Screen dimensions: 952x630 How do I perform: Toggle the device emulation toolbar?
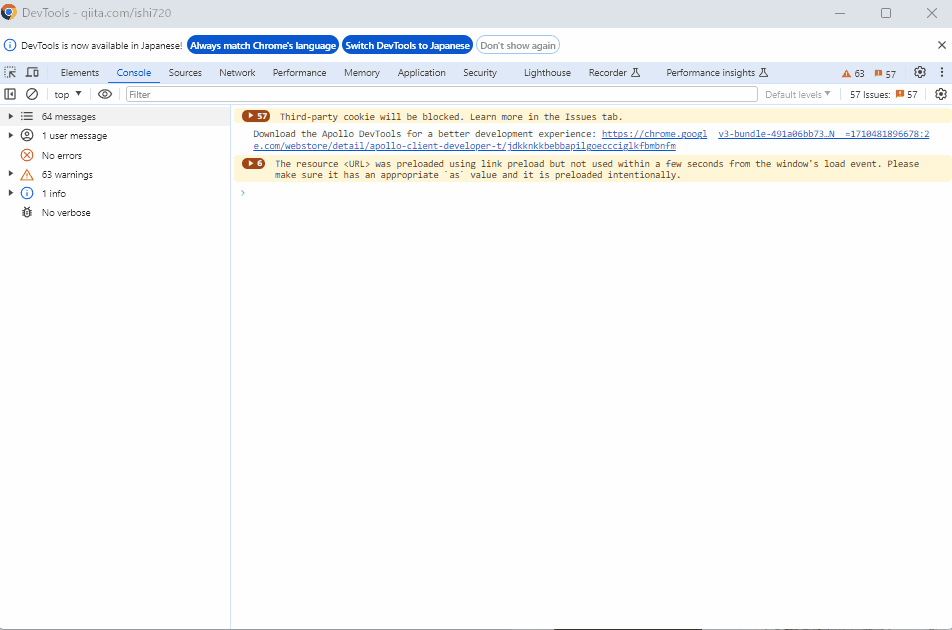tap(32, 72)
